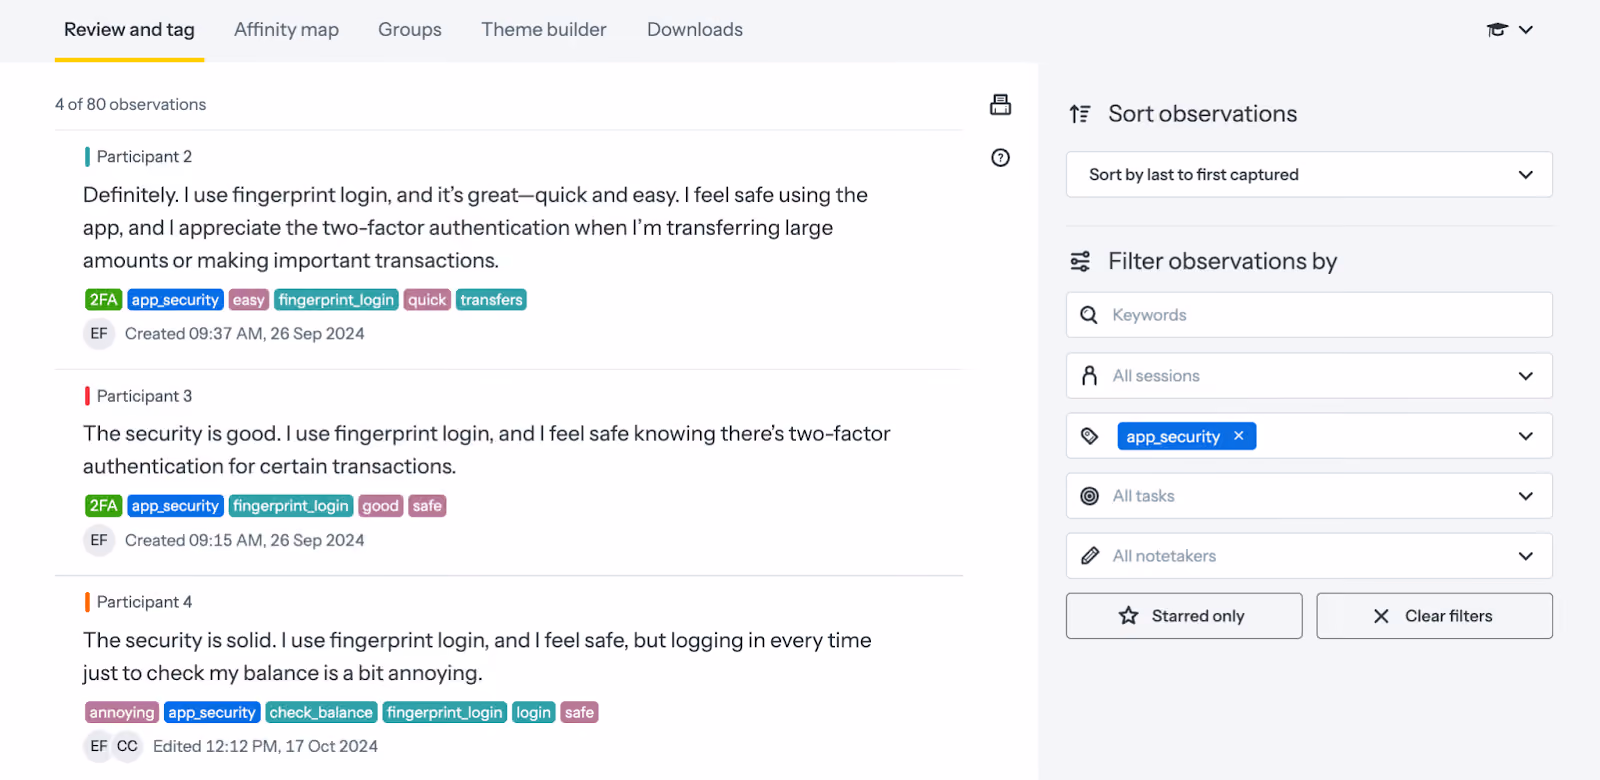Open the All notetakers dropdown
The image size is (1600, 780).
pos(1309,556)
